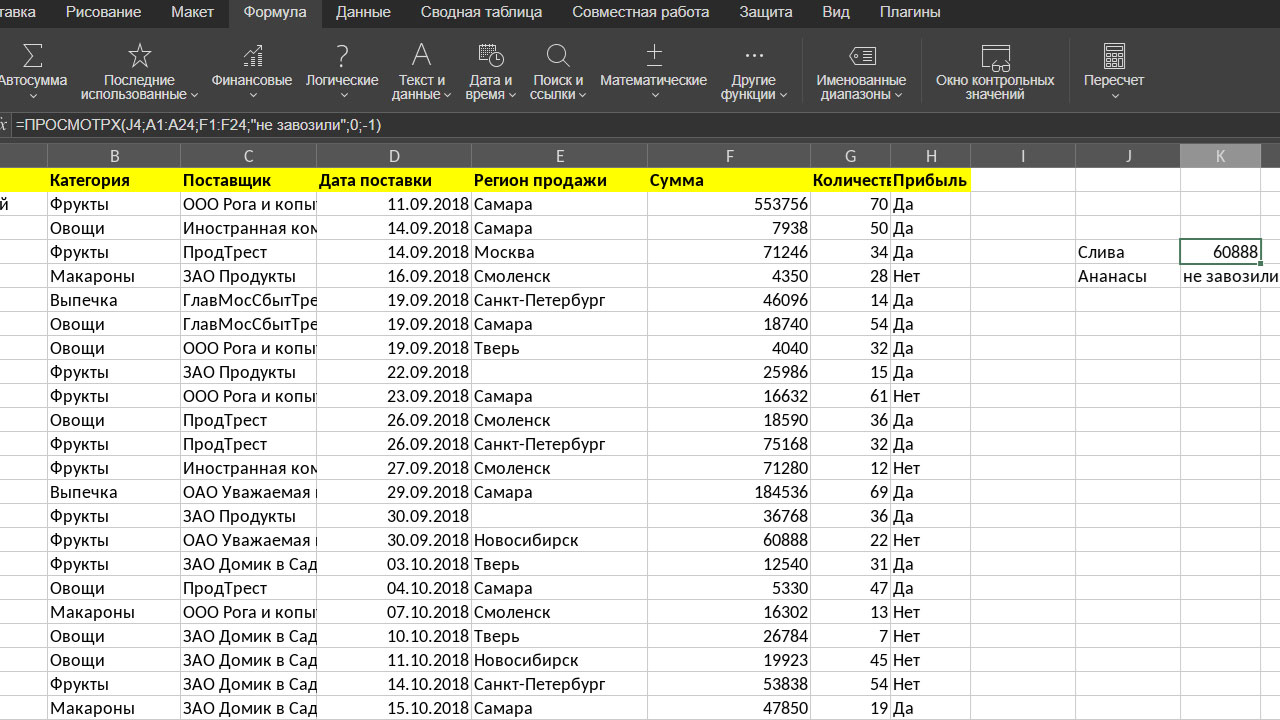The image size is (1280, 720).
Task: Select the Формула tab
Action: pos(274,13)
